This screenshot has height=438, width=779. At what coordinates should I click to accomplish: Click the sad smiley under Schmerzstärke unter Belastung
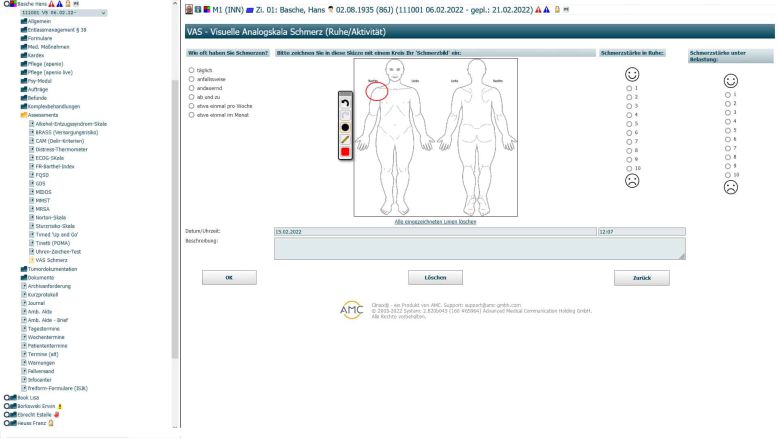pos(730,187)
